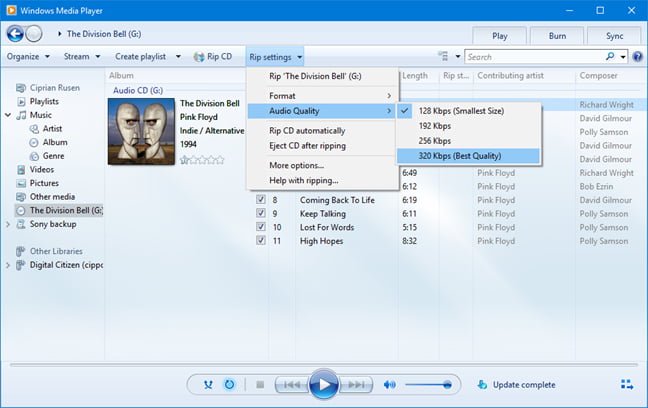Open More options...

[322, 165]
